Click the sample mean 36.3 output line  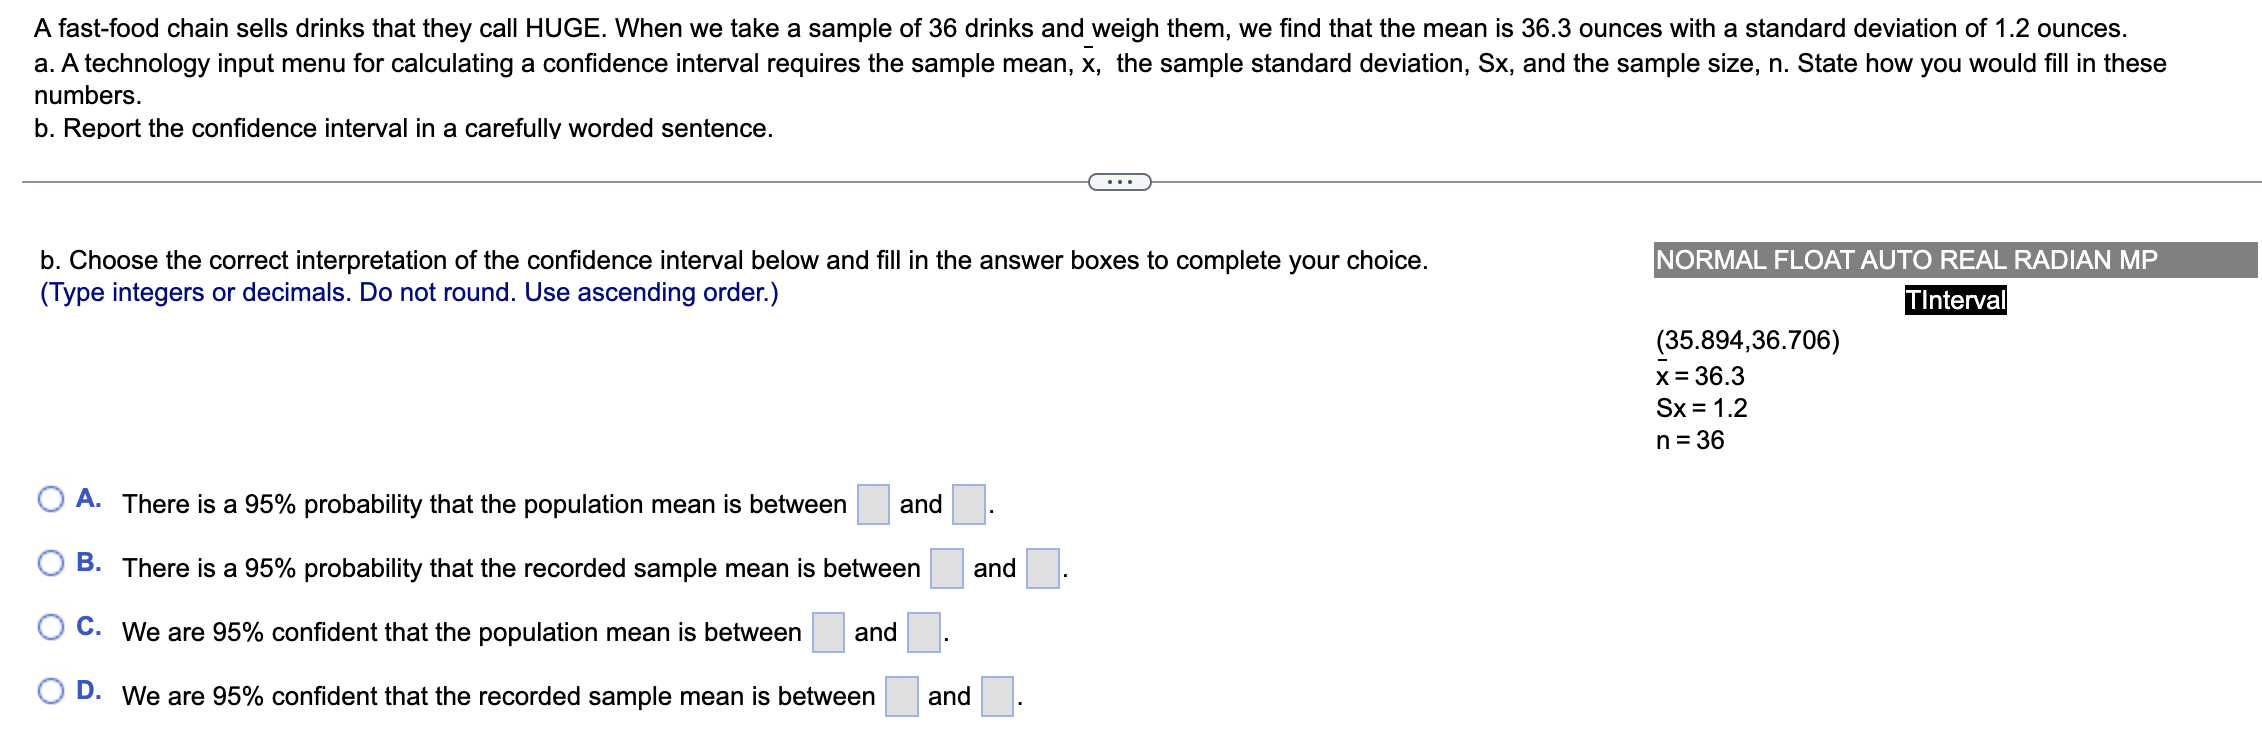tap(1700, 376)
